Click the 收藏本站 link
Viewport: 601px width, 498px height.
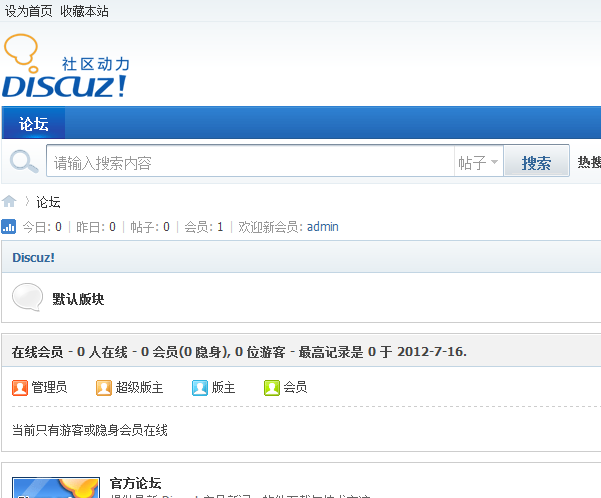coord(85,11)
